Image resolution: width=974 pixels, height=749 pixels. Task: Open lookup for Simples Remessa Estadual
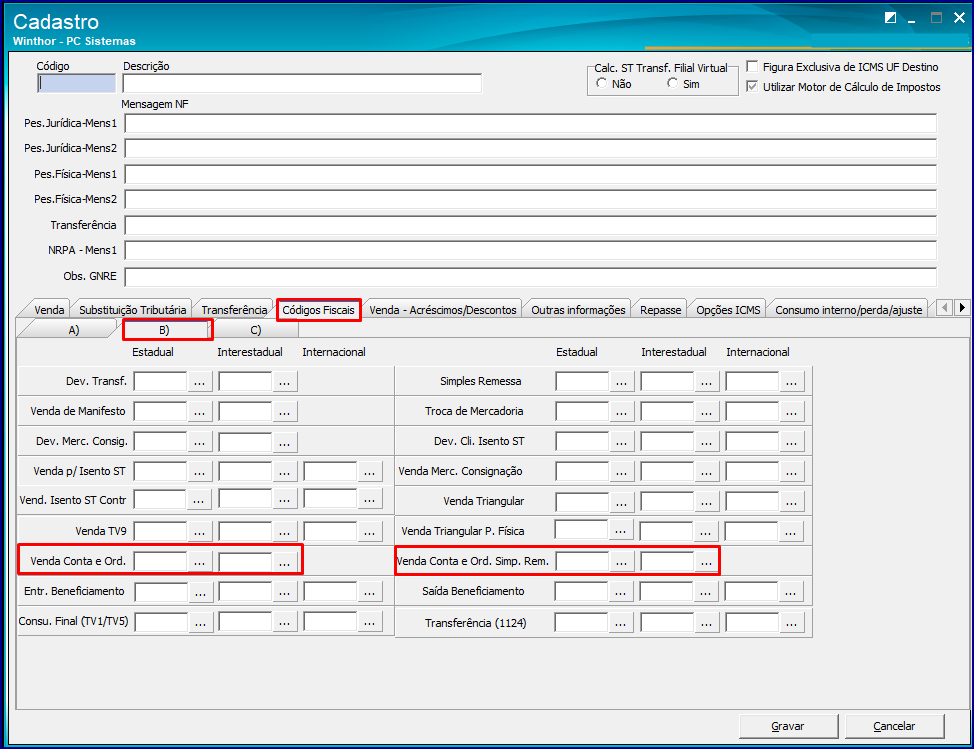point(621,382)
